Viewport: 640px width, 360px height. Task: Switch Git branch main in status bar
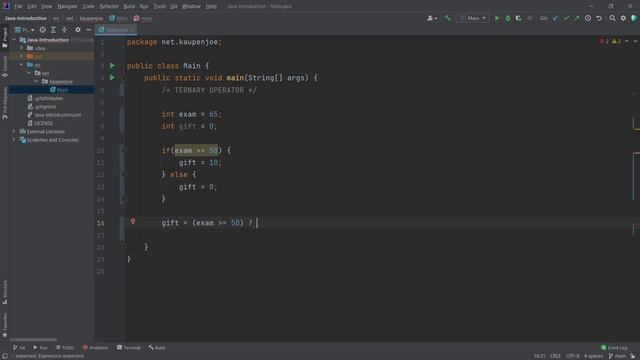617,356
